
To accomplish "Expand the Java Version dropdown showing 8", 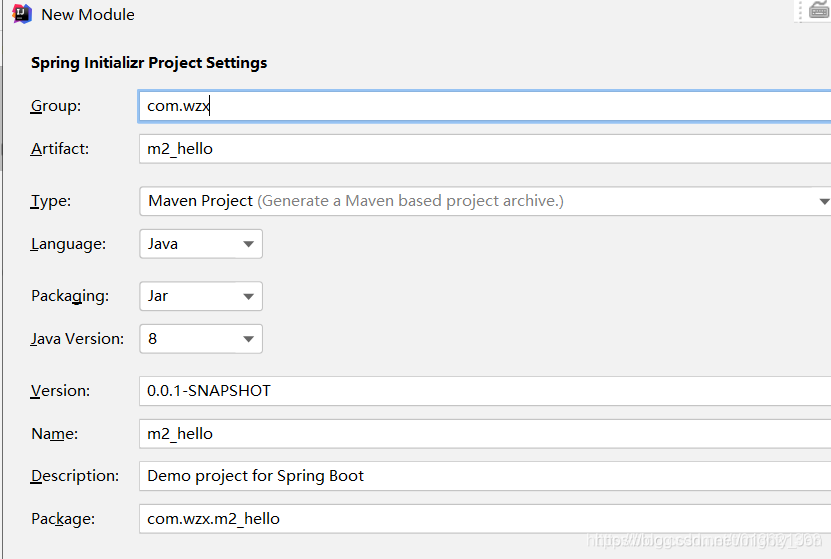I will (x=201, y=339).
